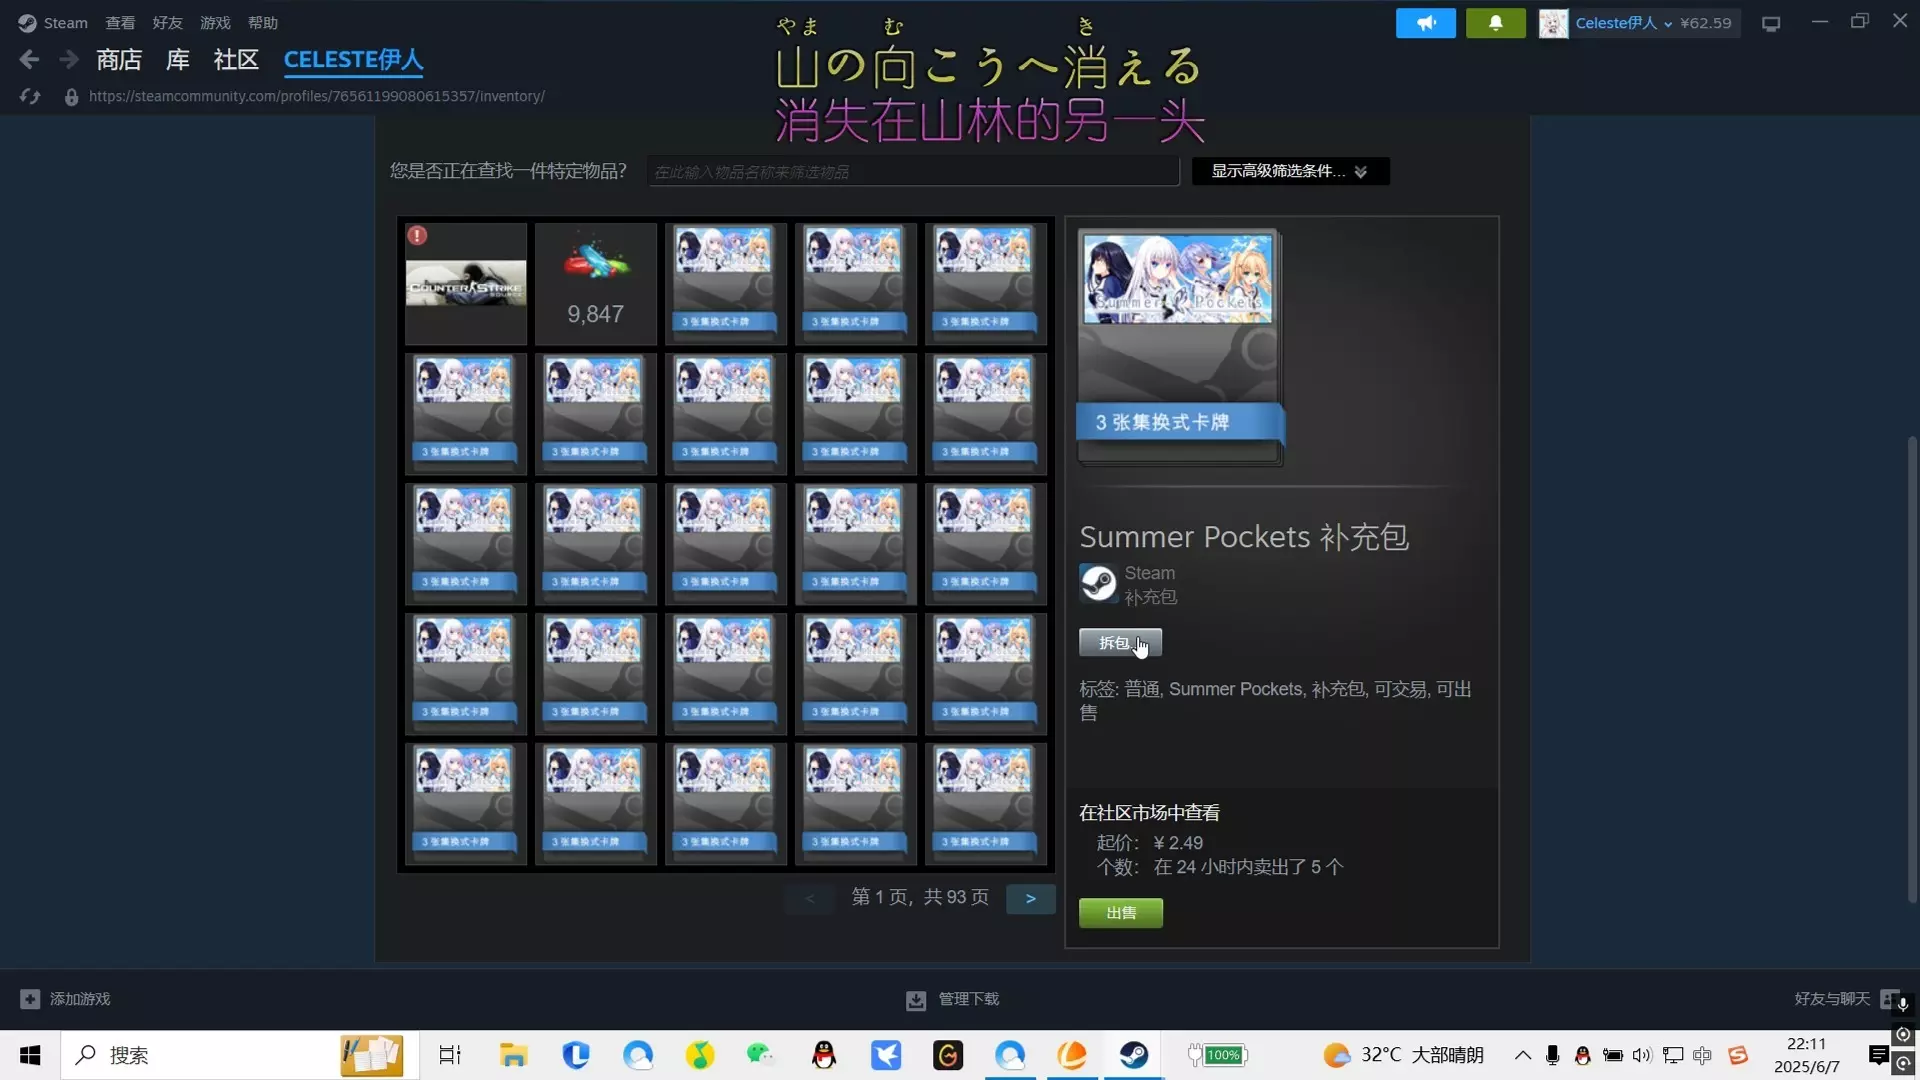The height and width of the screenshot is (1080, 1920).
Task: Open the Windows notification center icon
Action: click(1878, 1055)
